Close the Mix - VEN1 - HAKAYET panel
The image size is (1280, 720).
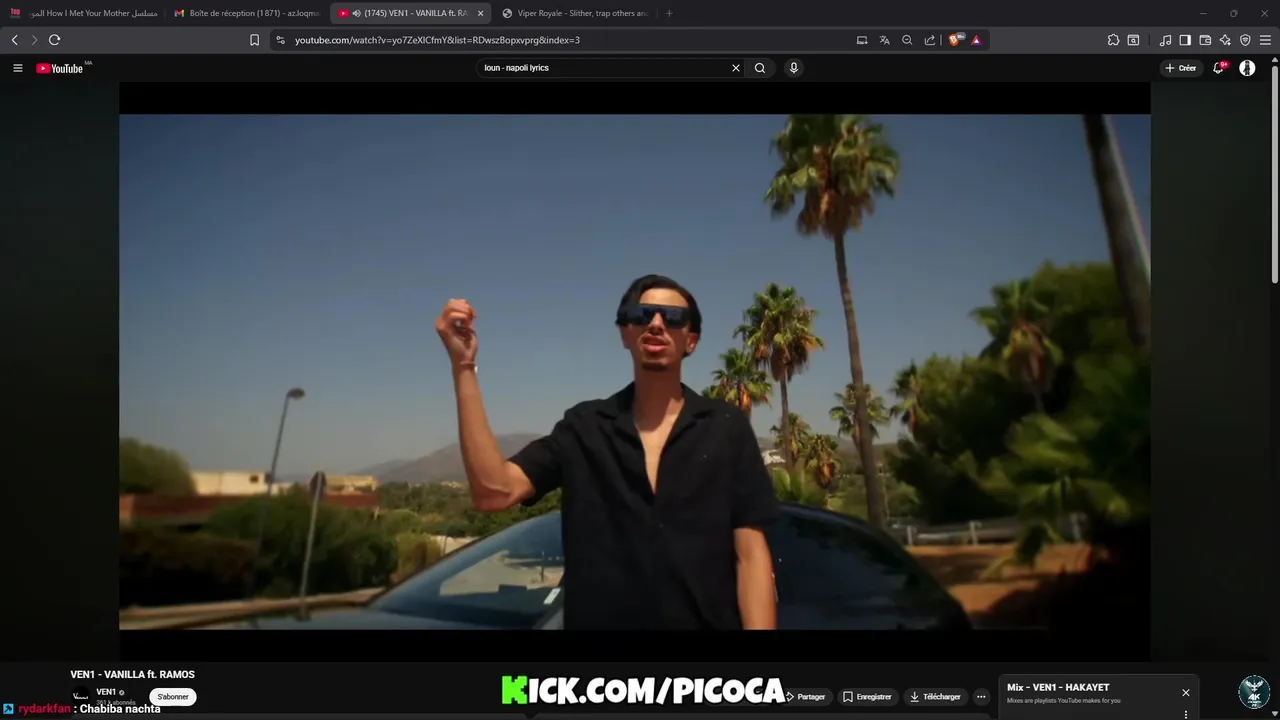[1186, 692]
